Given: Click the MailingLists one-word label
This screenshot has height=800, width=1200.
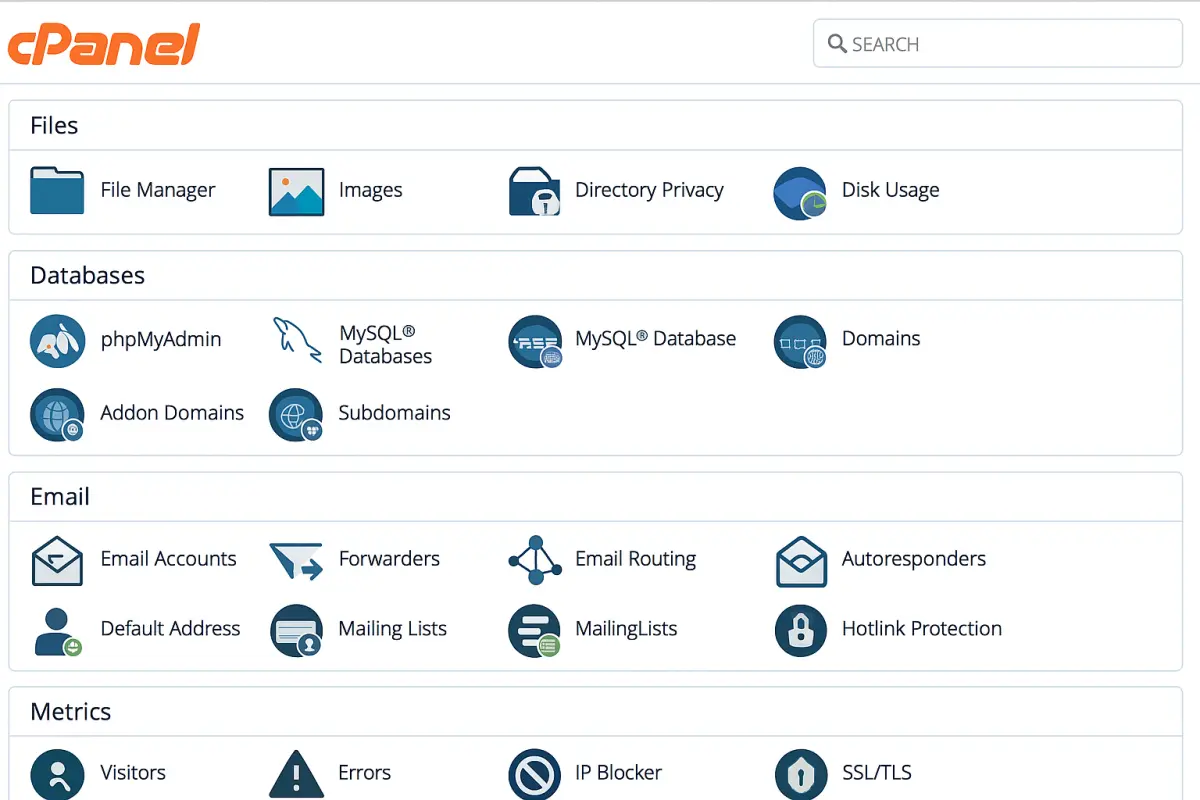Looking at the screenshot, I should (x=626, y=630).
